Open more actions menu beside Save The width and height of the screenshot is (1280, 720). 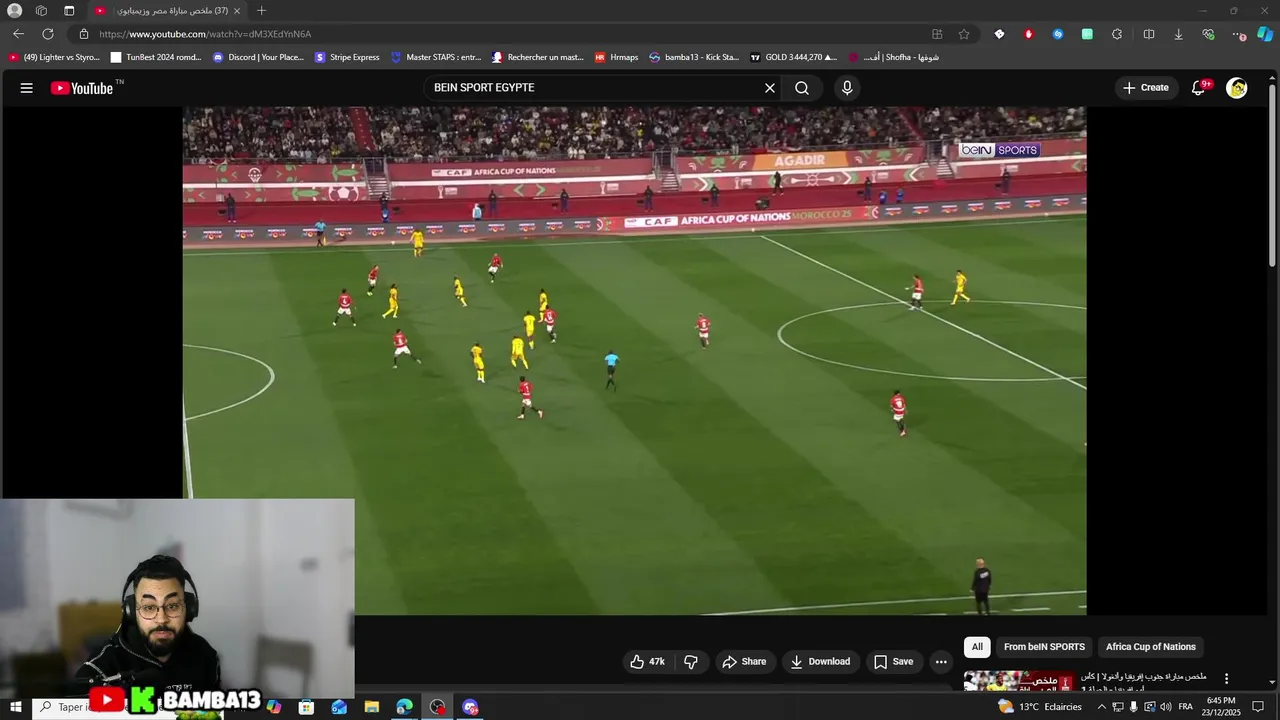pyautogui.click(x=941, y=661)
